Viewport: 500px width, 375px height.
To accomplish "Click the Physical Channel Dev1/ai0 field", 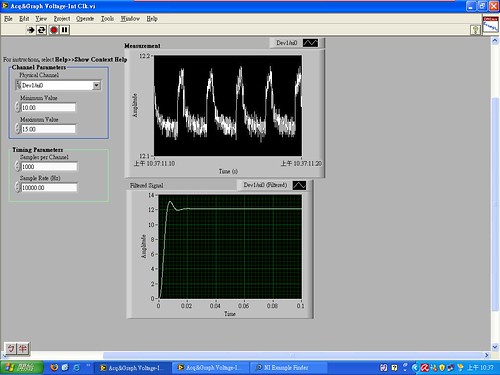I will [57, 85].
